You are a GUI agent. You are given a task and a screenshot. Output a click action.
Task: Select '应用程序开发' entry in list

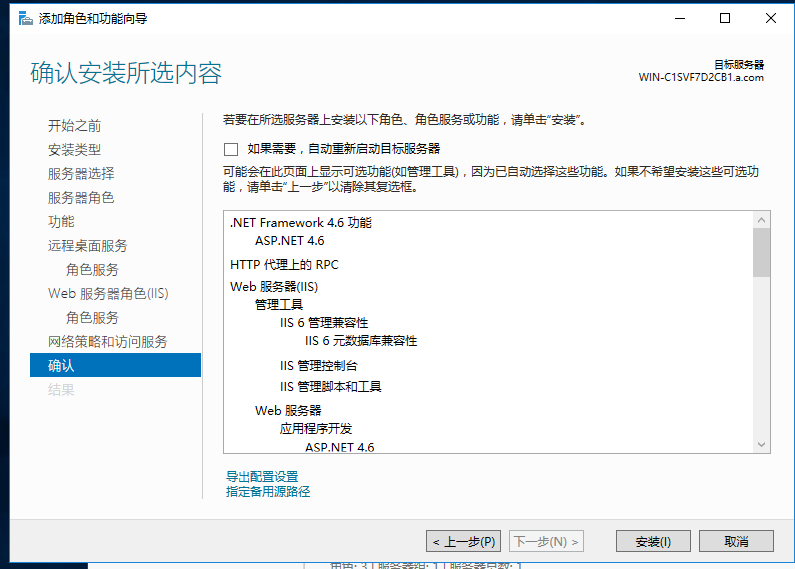(316, 429)
